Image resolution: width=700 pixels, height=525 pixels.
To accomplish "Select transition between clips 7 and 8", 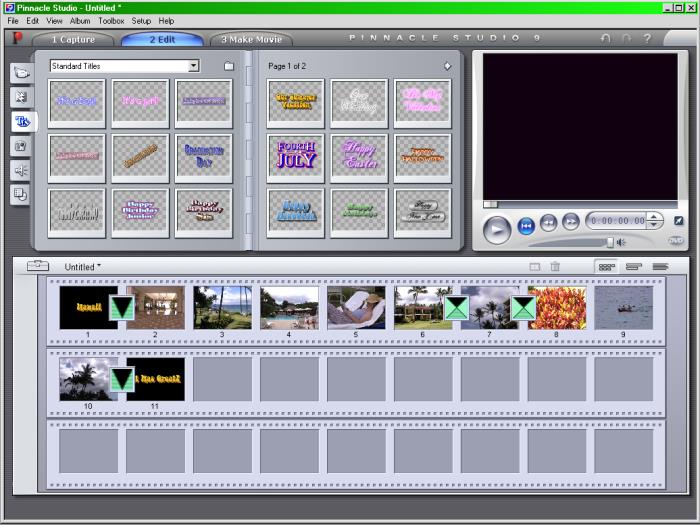I will pos(524,308).
